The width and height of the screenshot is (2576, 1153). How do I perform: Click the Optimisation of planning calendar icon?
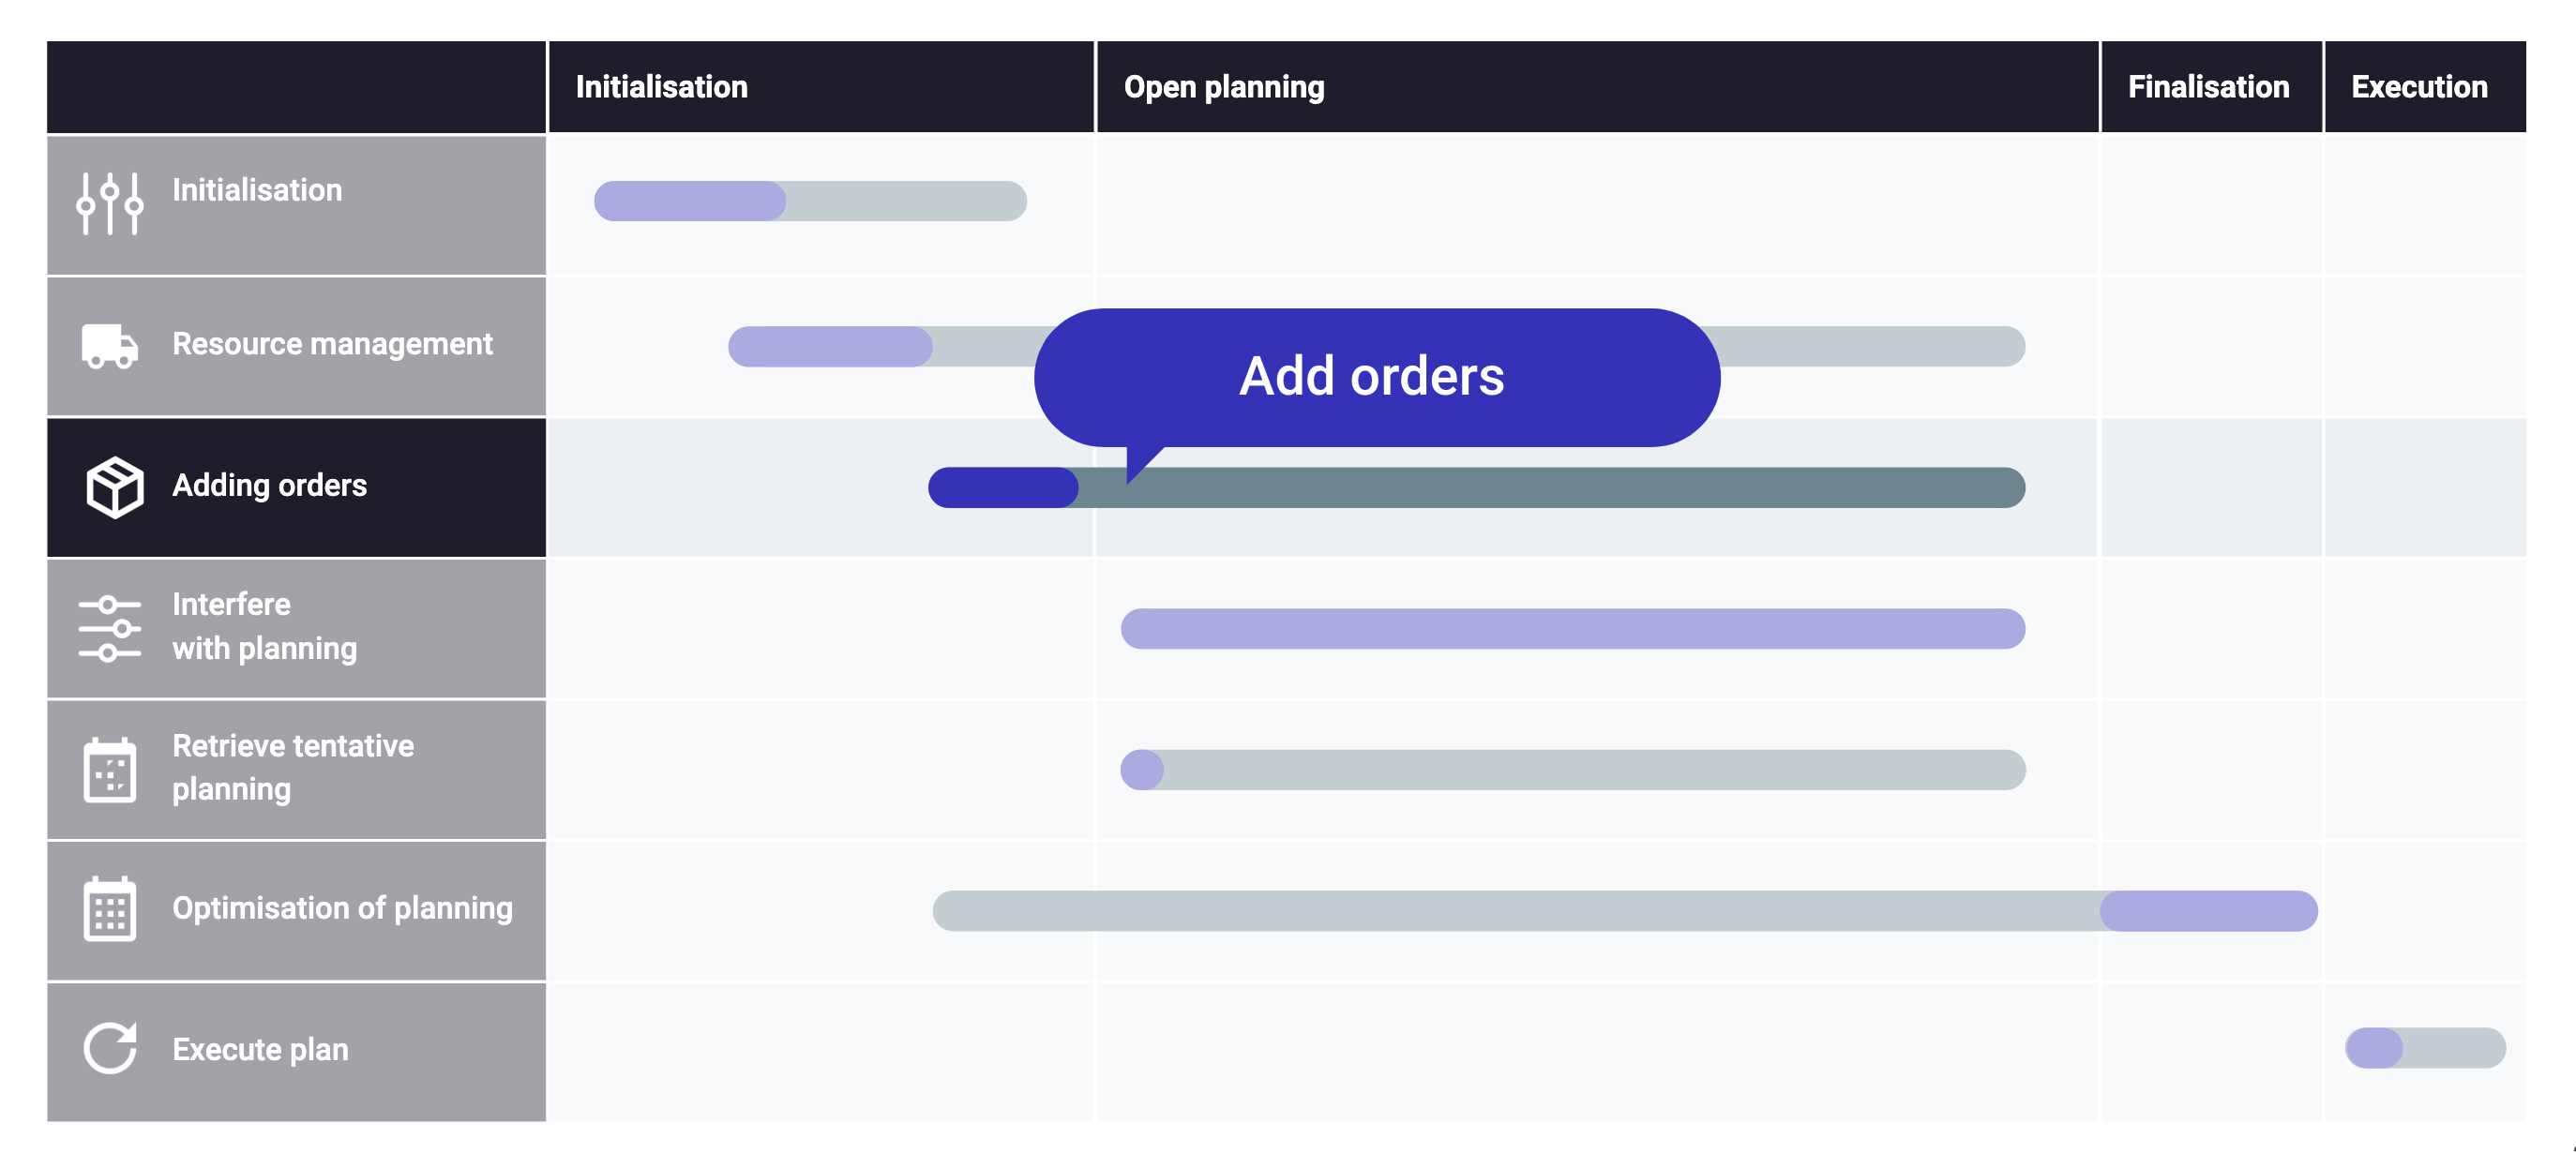110,909
